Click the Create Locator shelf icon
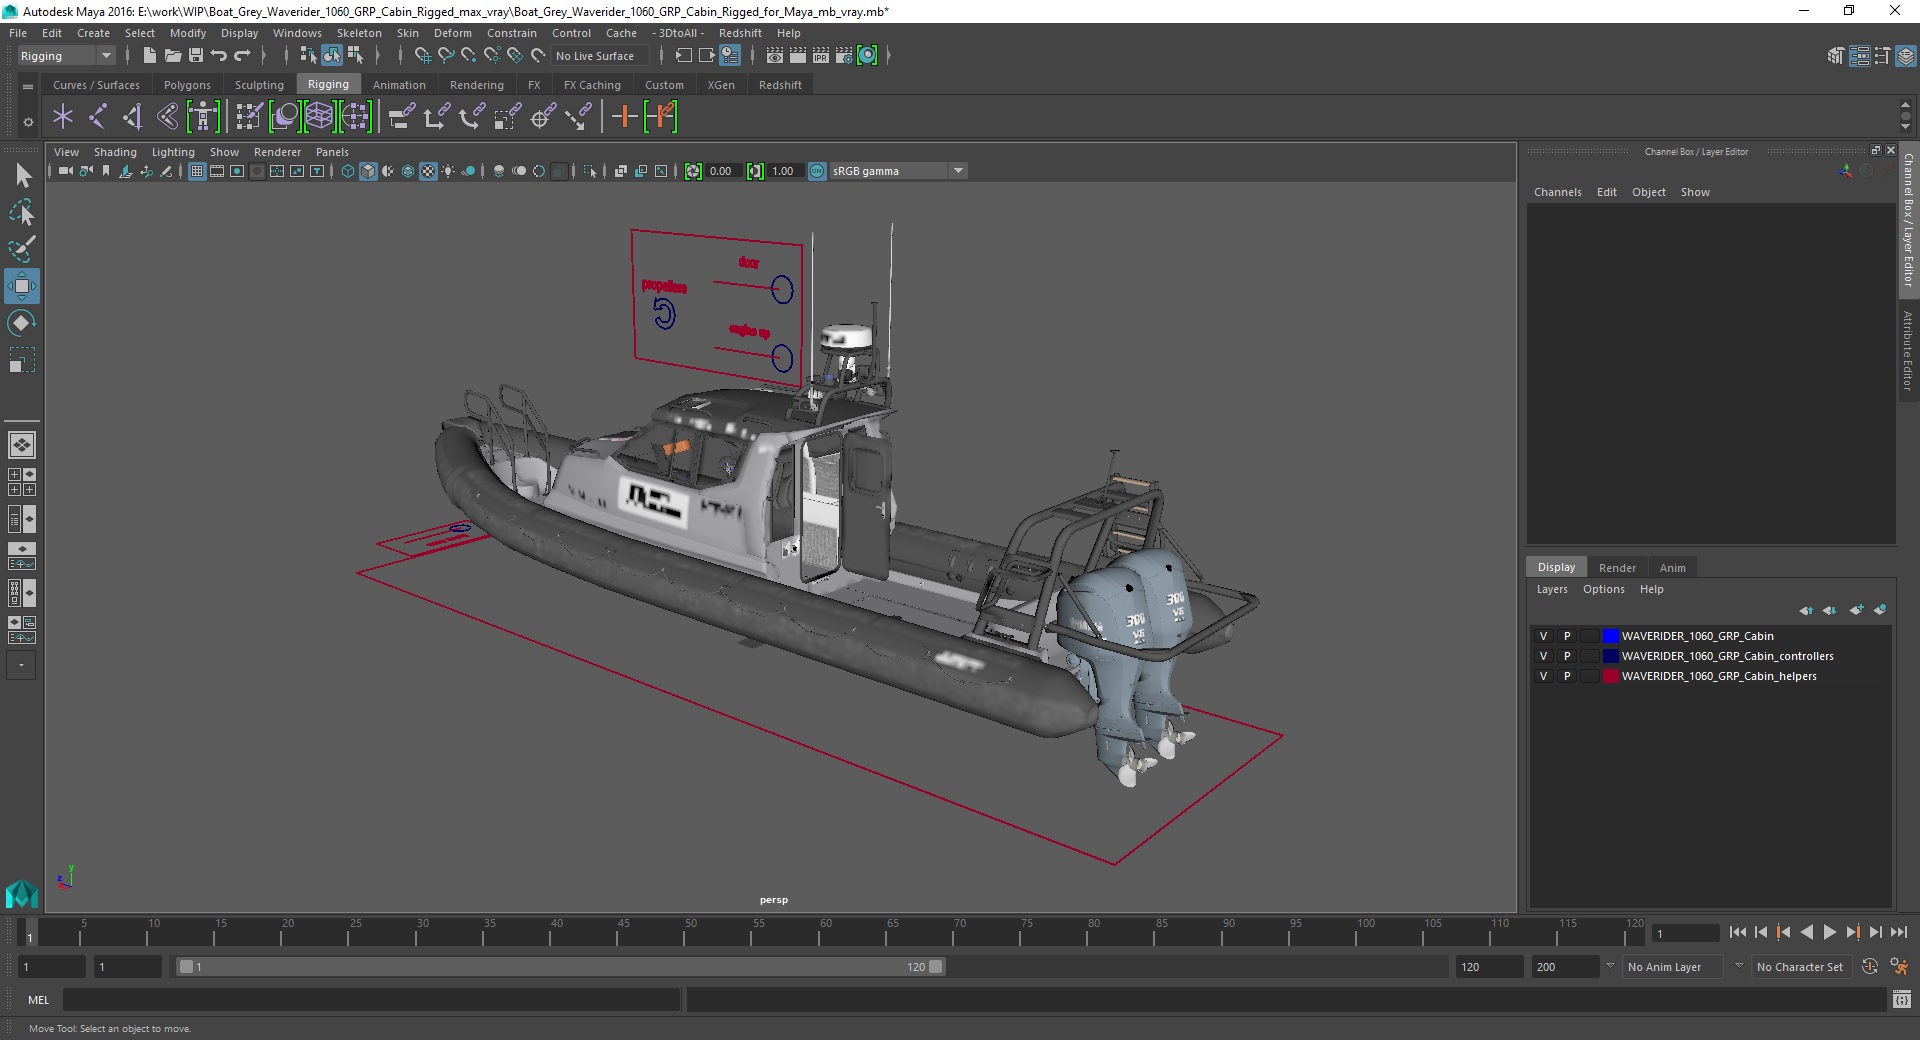 [x=63, y=117]
